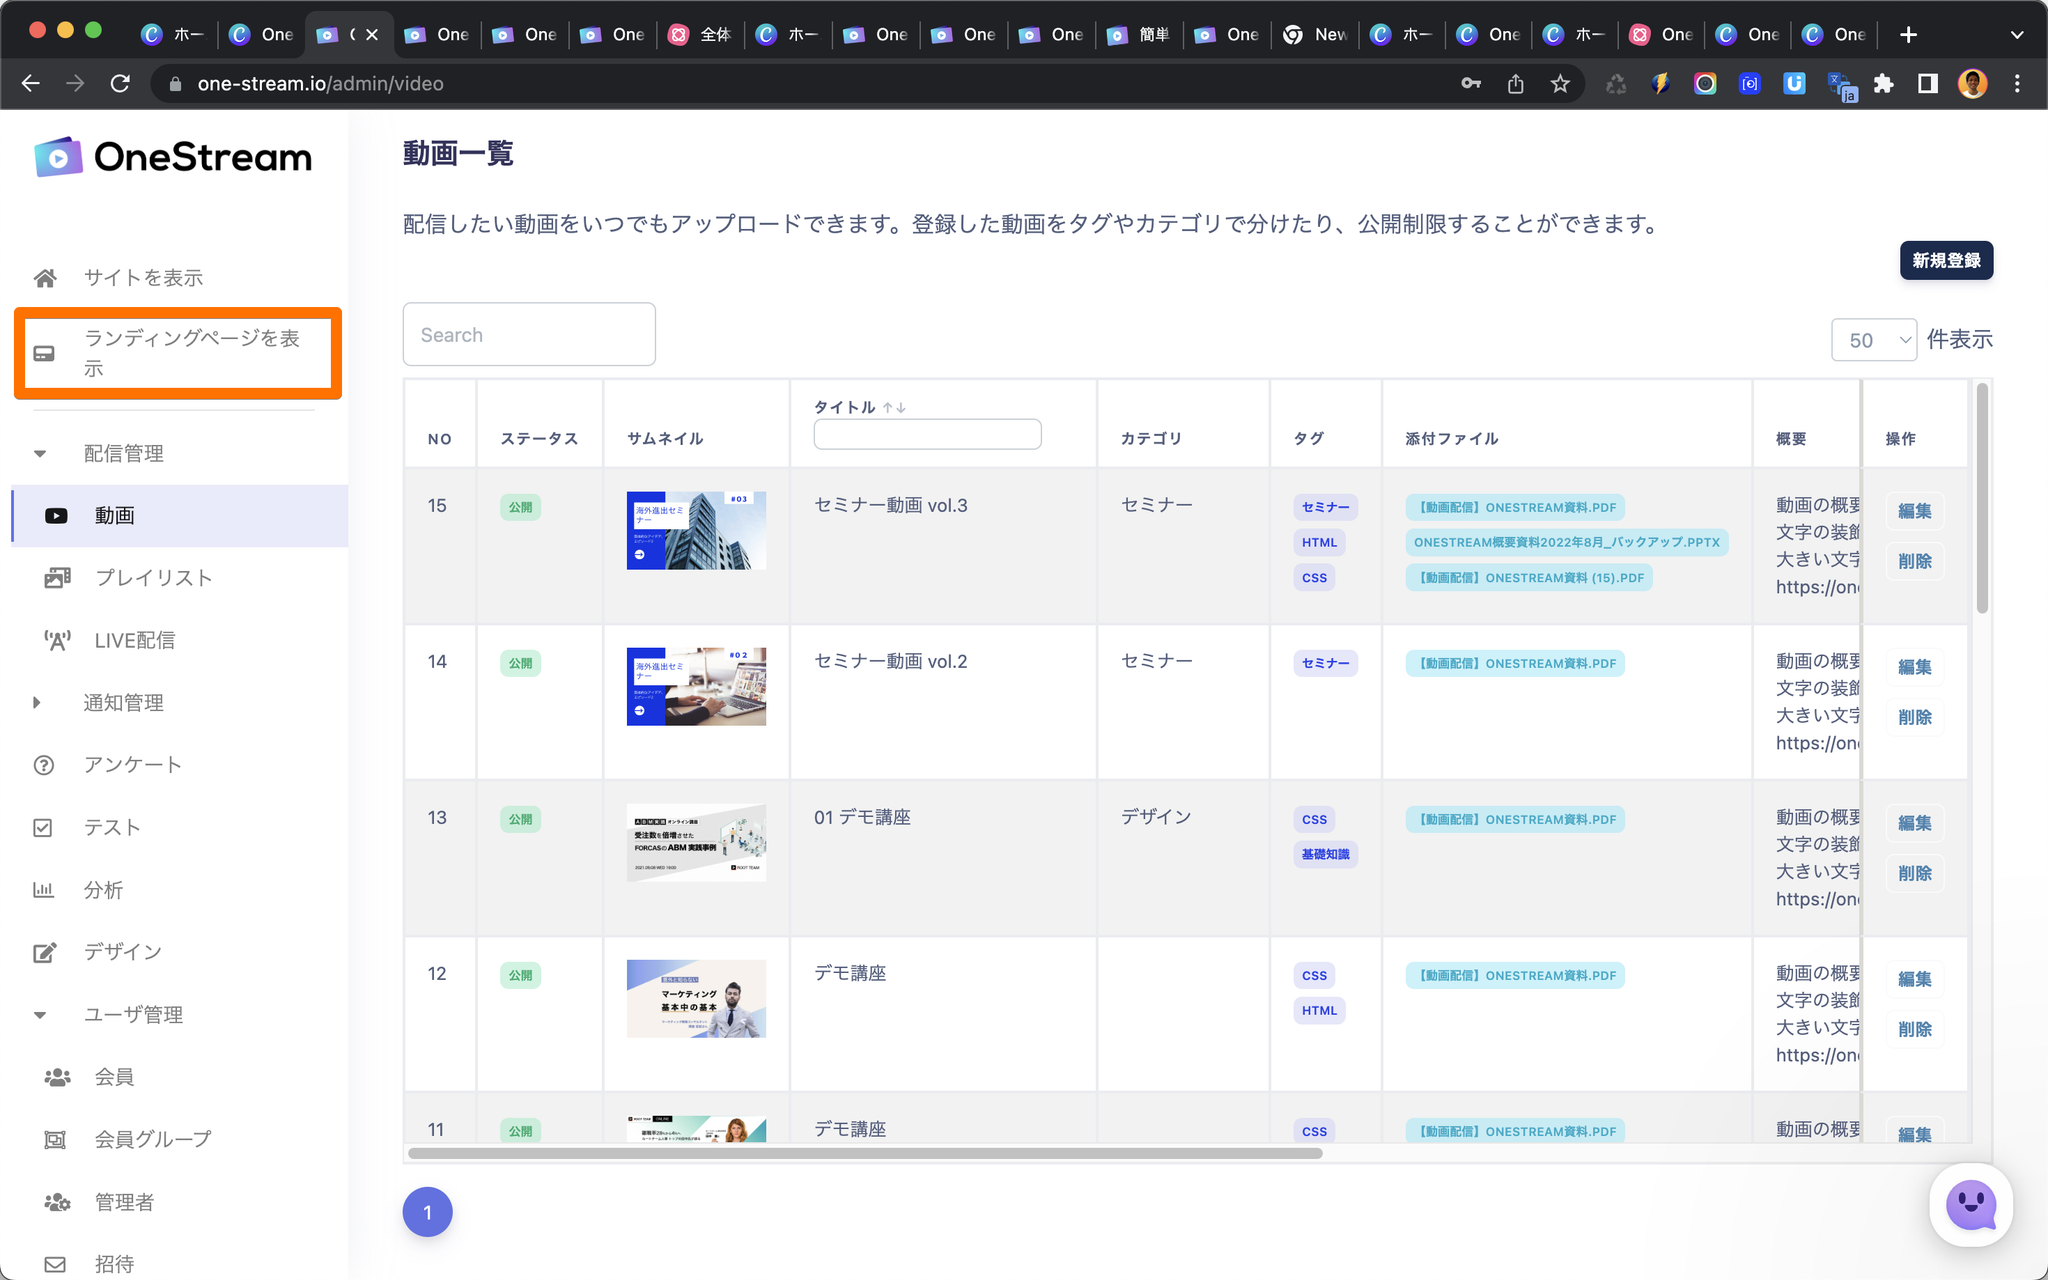Image resolution: width=2048 pixels, height=1280 pixels.
Task: Open the playlist icon for プレイリスト
Action: pos(57,578)
